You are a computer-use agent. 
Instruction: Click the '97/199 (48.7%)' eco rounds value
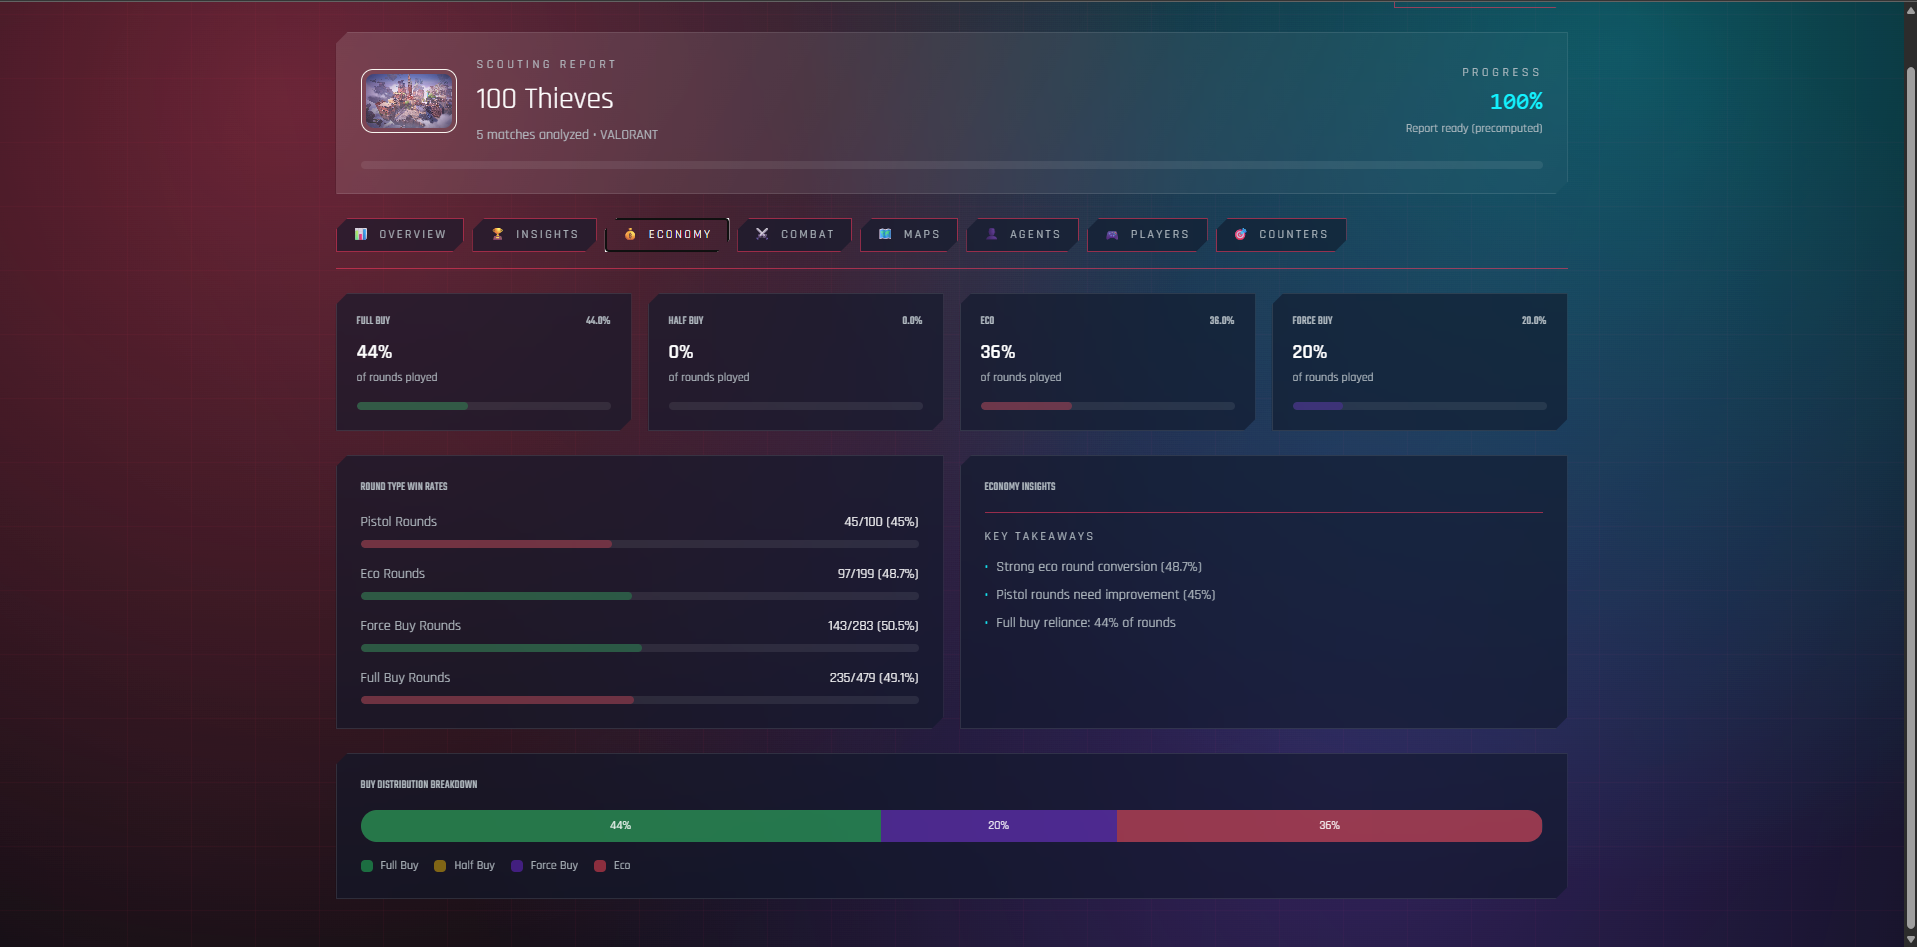[x=878, y=574]
